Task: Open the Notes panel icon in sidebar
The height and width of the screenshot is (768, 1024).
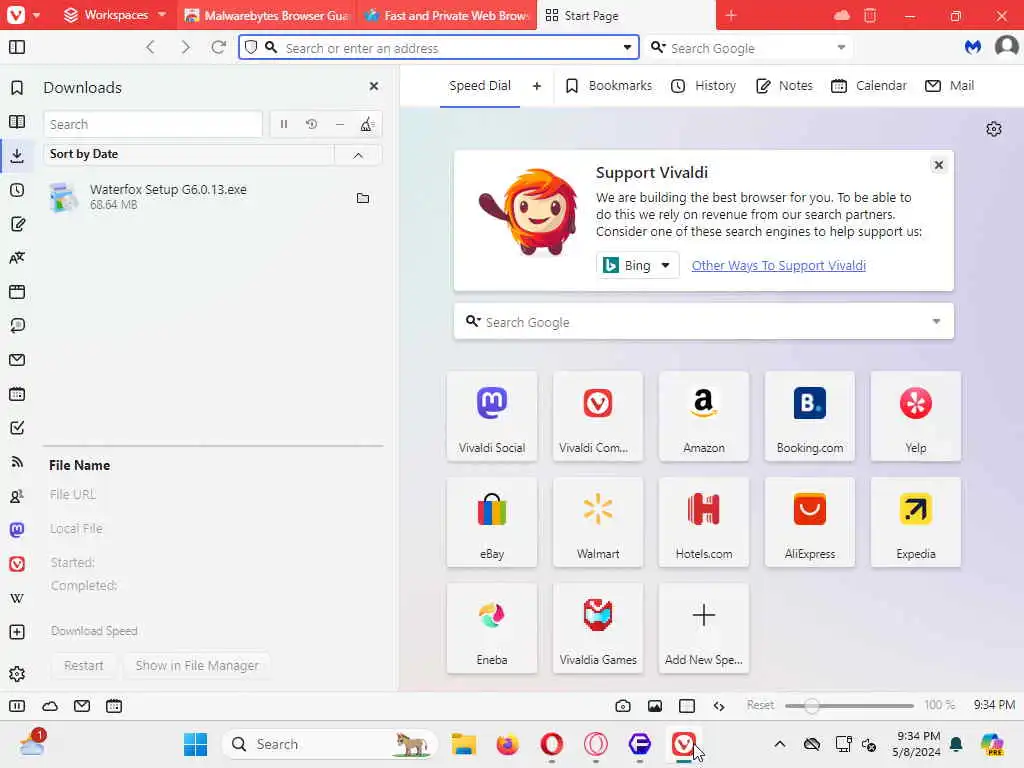Action: point(17,224)
